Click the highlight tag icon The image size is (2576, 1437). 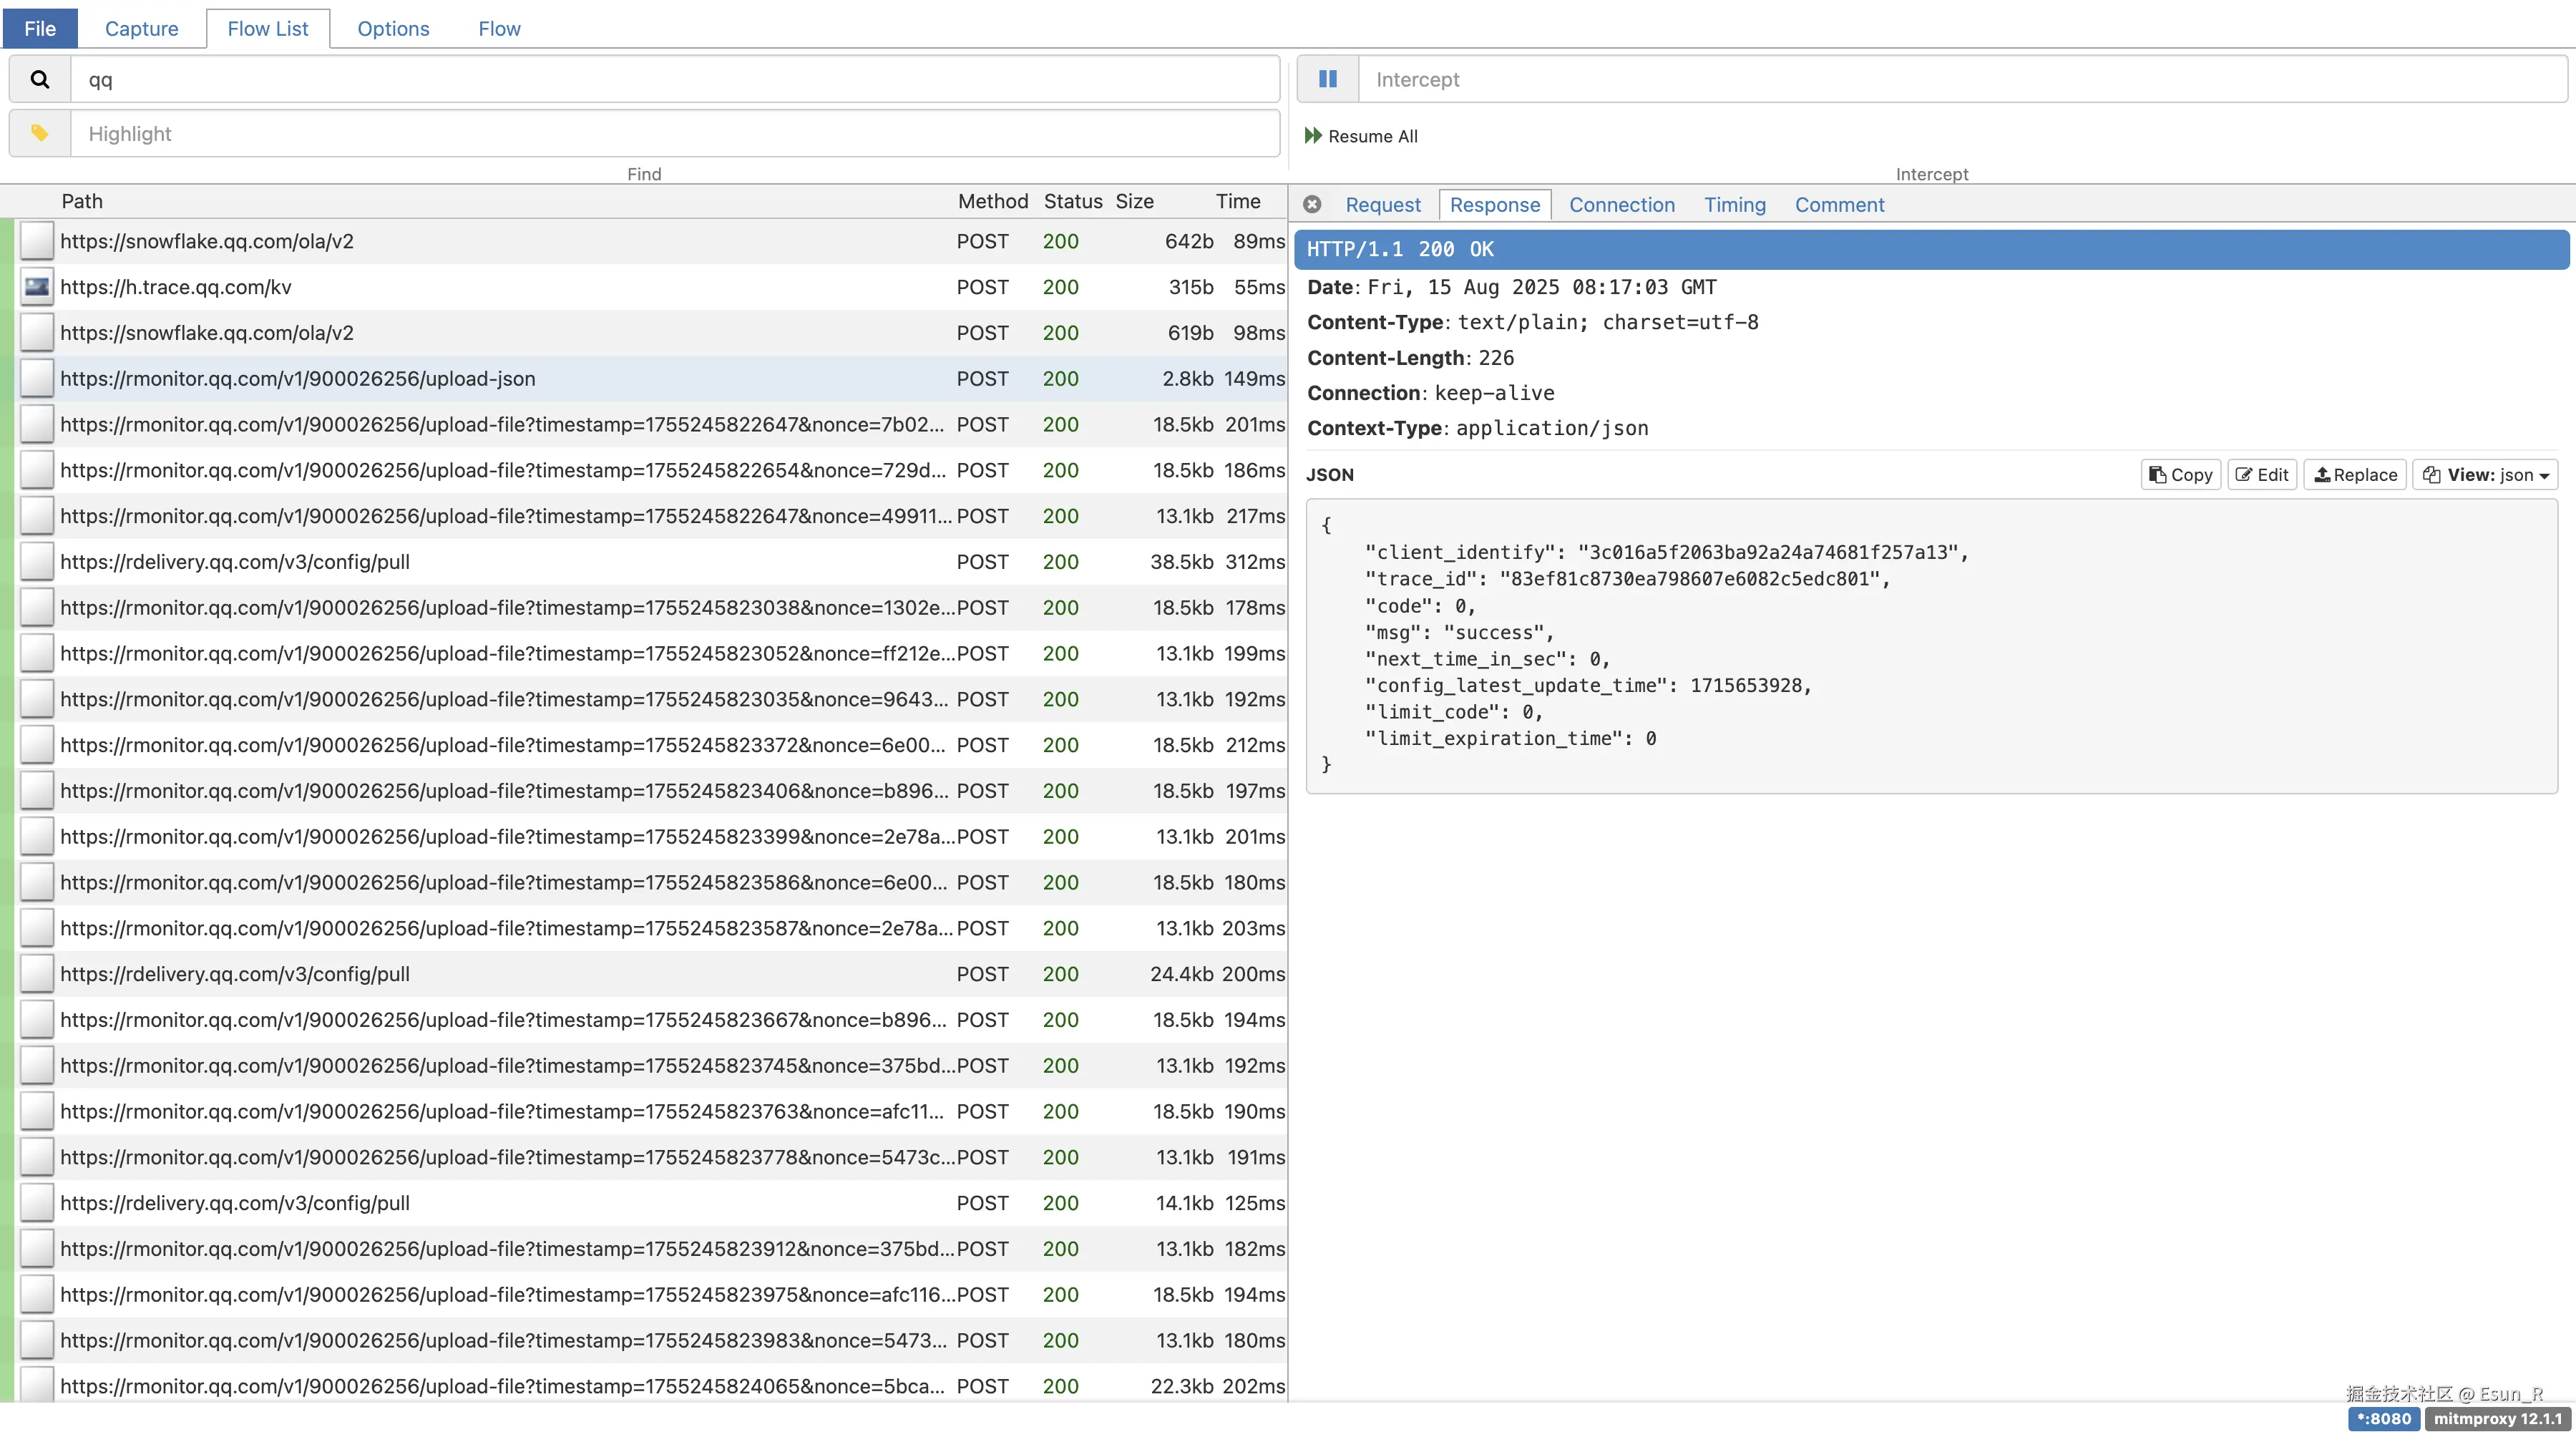(x=40, y=133)
